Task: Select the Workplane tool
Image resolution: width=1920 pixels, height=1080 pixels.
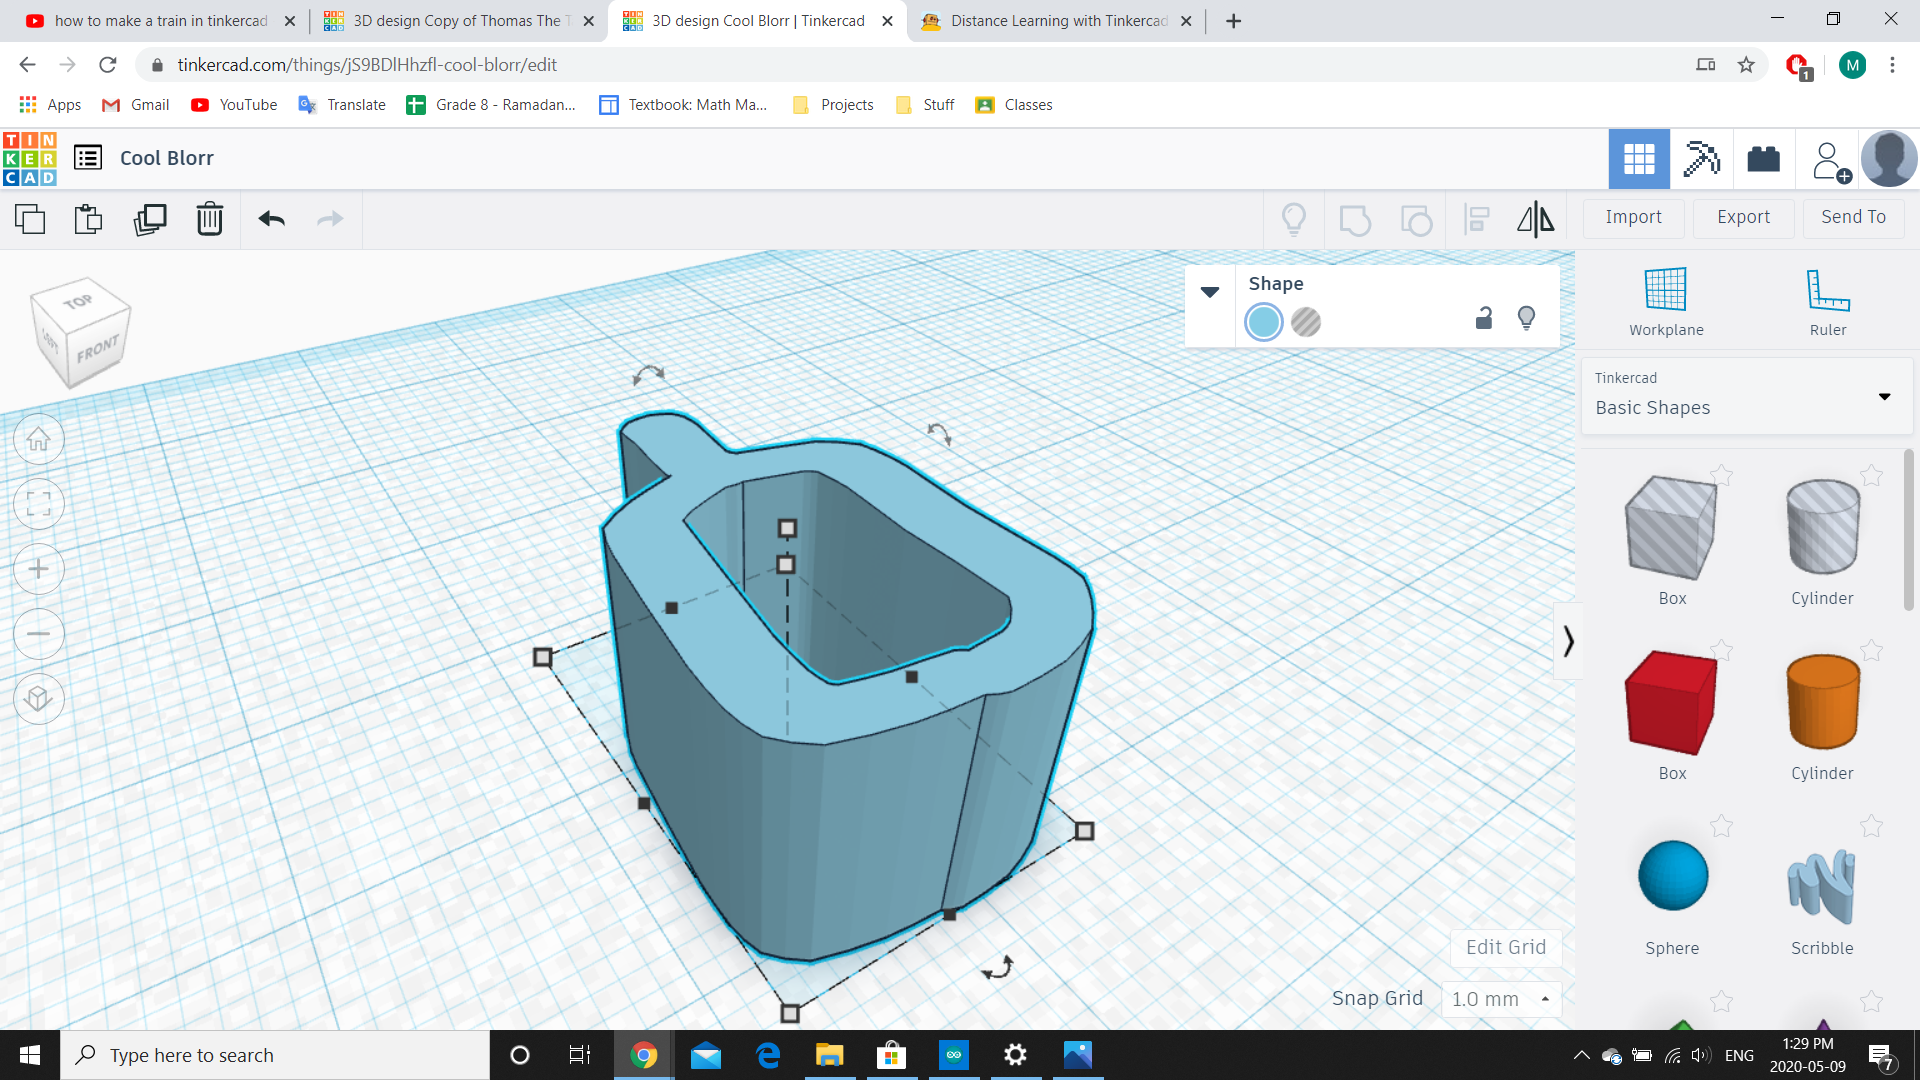Action: (1665, 301)
